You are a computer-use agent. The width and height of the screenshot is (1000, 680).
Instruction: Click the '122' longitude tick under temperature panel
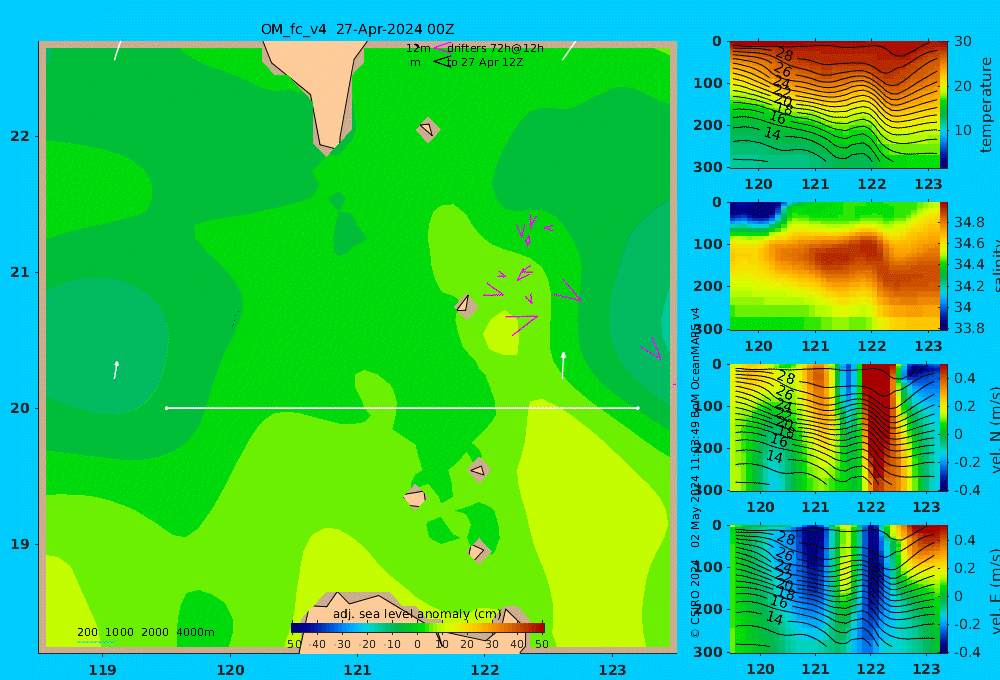pyautogui.click(x=871, y=184)
